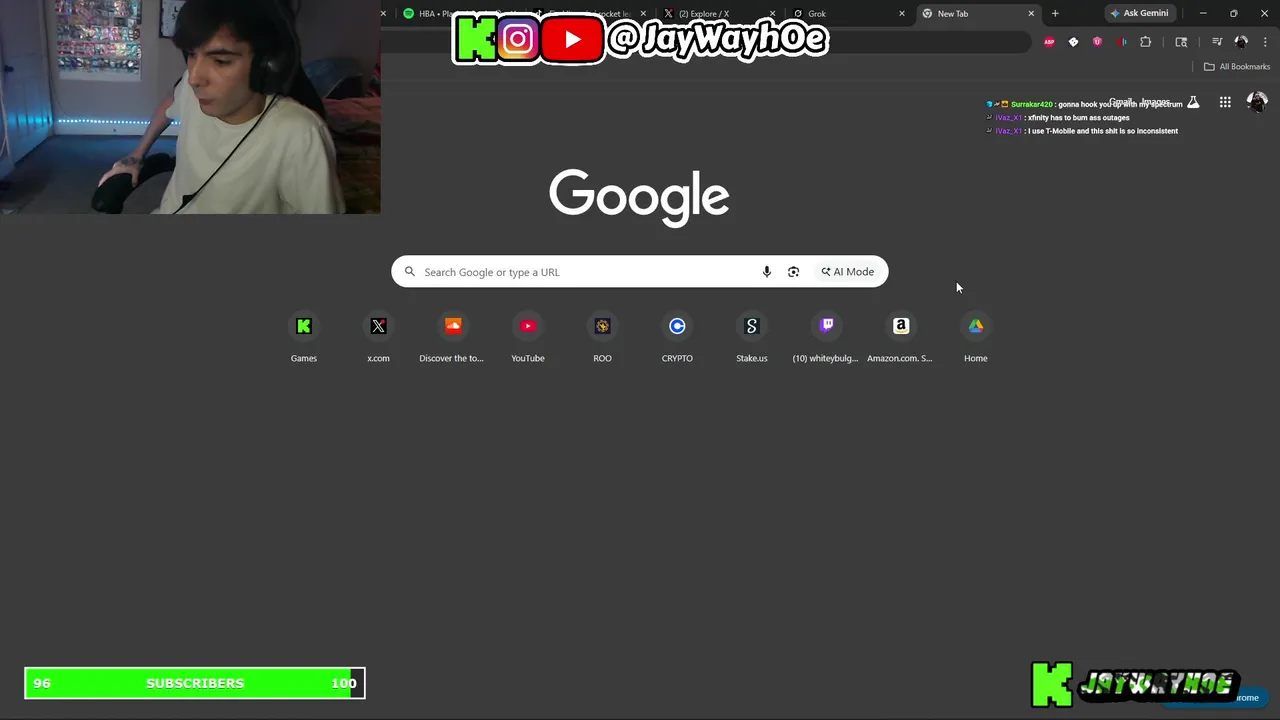Open the x.com shortcut
This screenshot has width=1280, height=720.
[x=378, y=339]
